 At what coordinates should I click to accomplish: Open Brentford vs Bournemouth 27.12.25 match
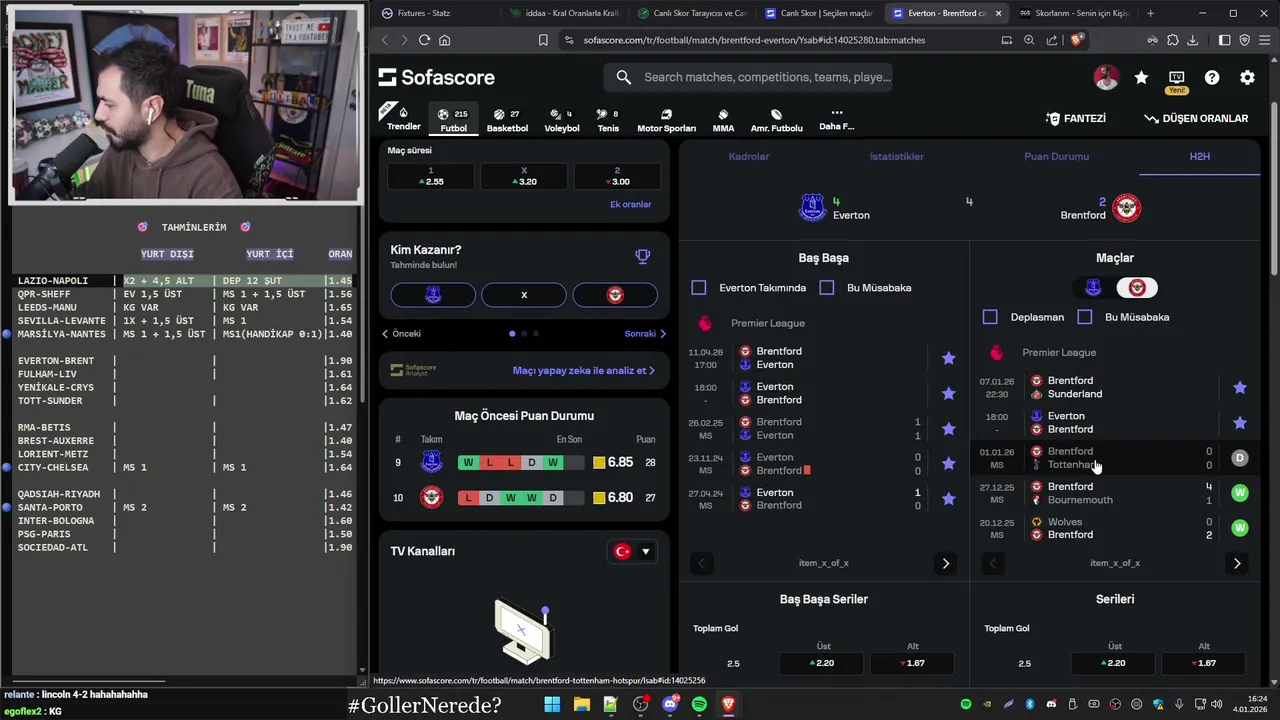click(1114, 493)
